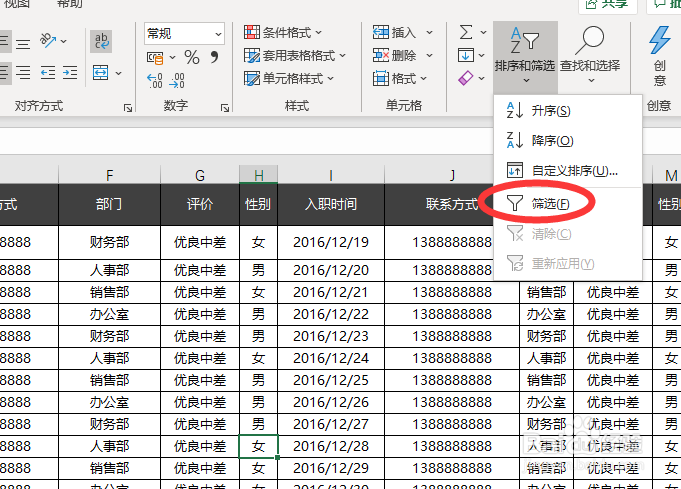The width and height of the screenshot is (681, 489).
Task: Click the Fill down icon
Action: (x=466, y=56)
